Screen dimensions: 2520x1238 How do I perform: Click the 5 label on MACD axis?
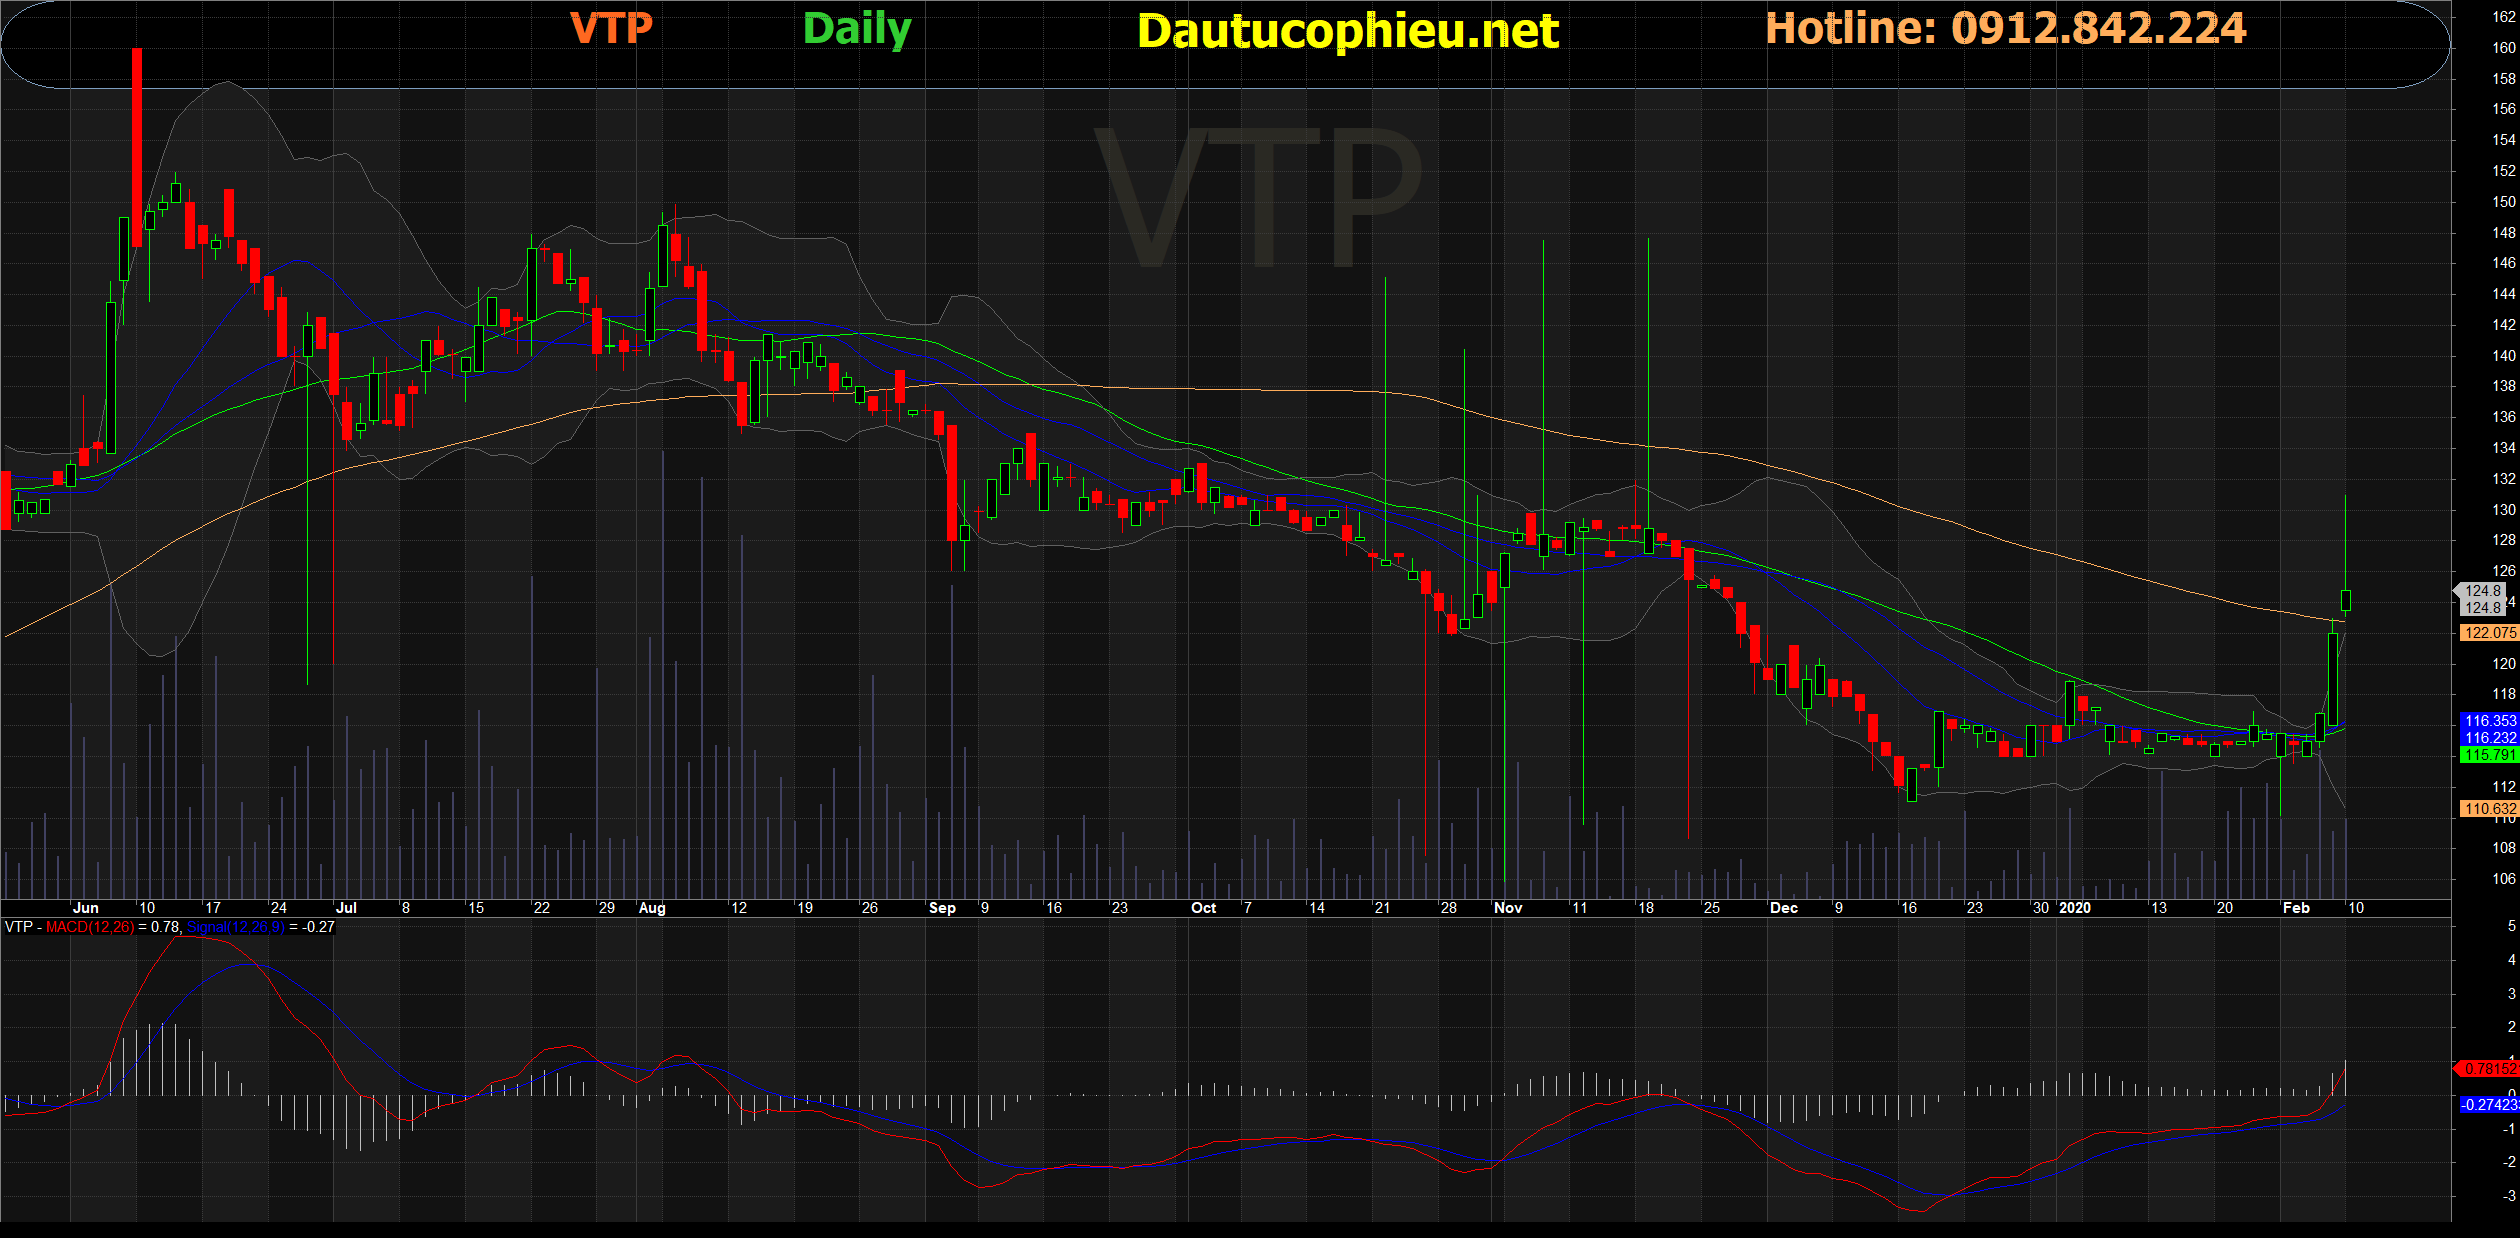[2511, 926]
